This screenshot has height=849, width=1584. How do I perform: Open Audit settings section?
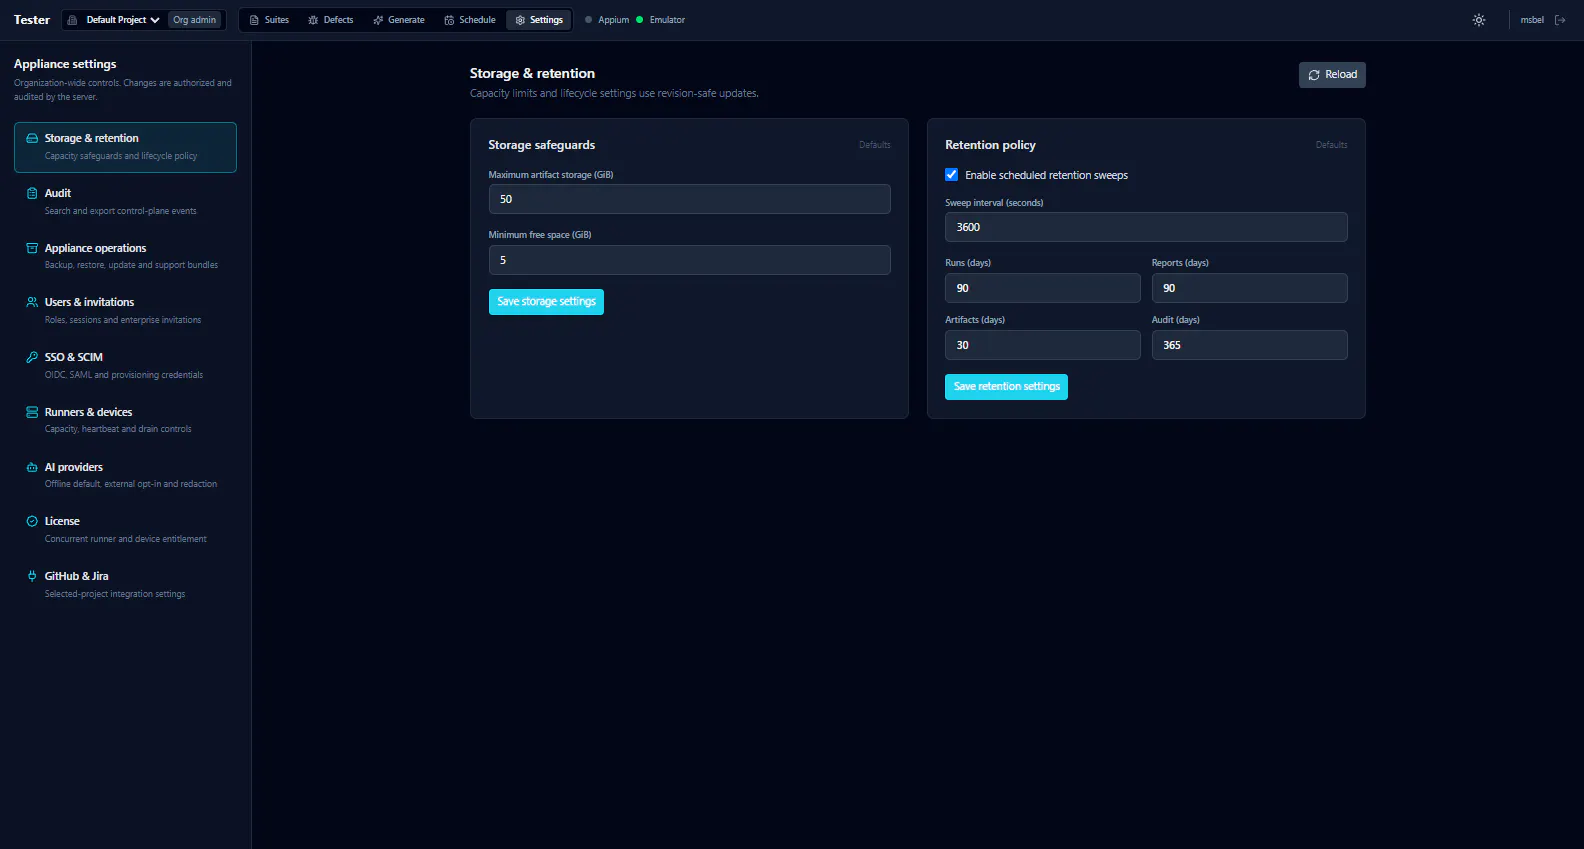tap(125, 202)
